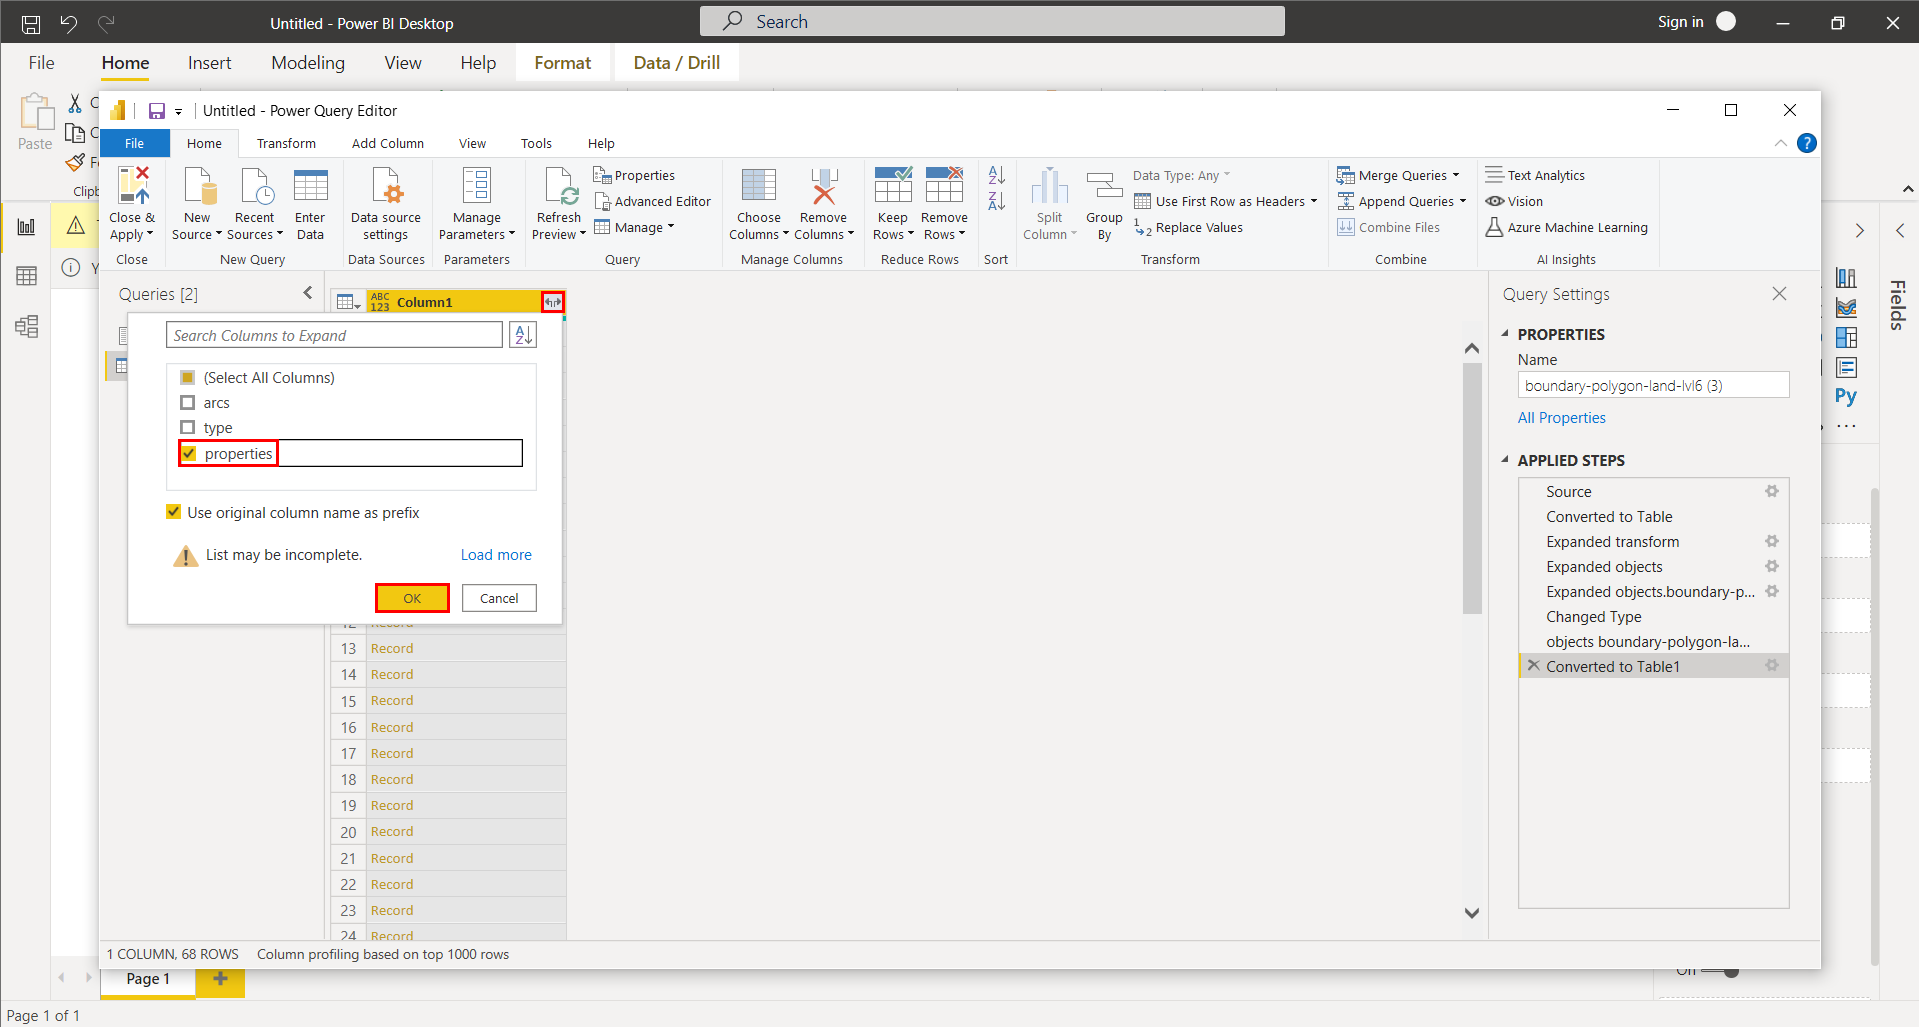The height and width of the screenshot is (1027, 1919).
Task: Click the vertical scrollbar down arrow in preview
Action: click(x=1471, y=912)
